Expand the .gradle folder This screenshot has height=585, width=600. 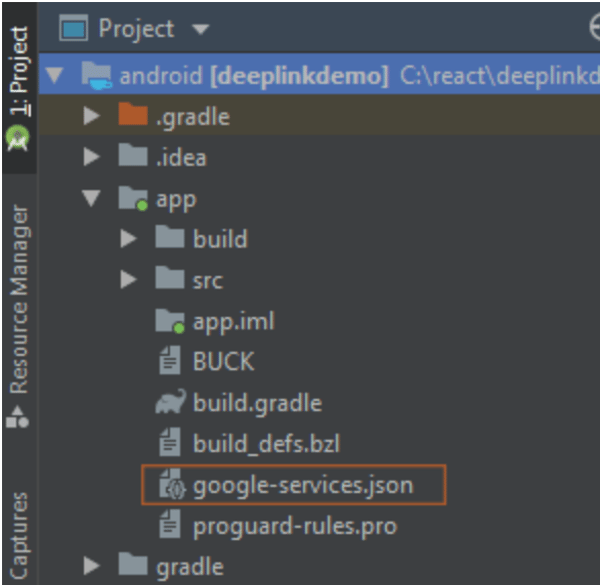point(92,117)
